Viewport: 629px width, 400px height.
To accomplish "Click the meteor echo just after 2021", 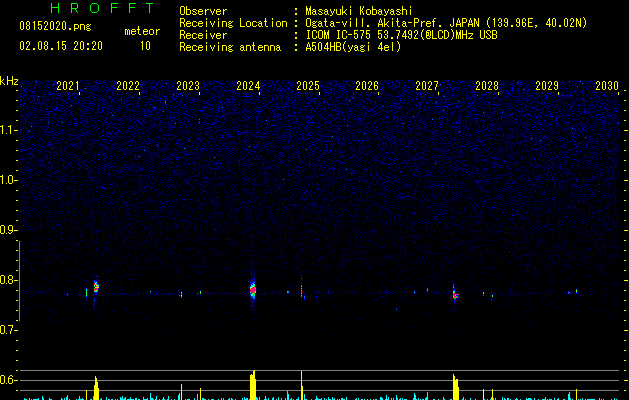I will [x=96, y=287].
